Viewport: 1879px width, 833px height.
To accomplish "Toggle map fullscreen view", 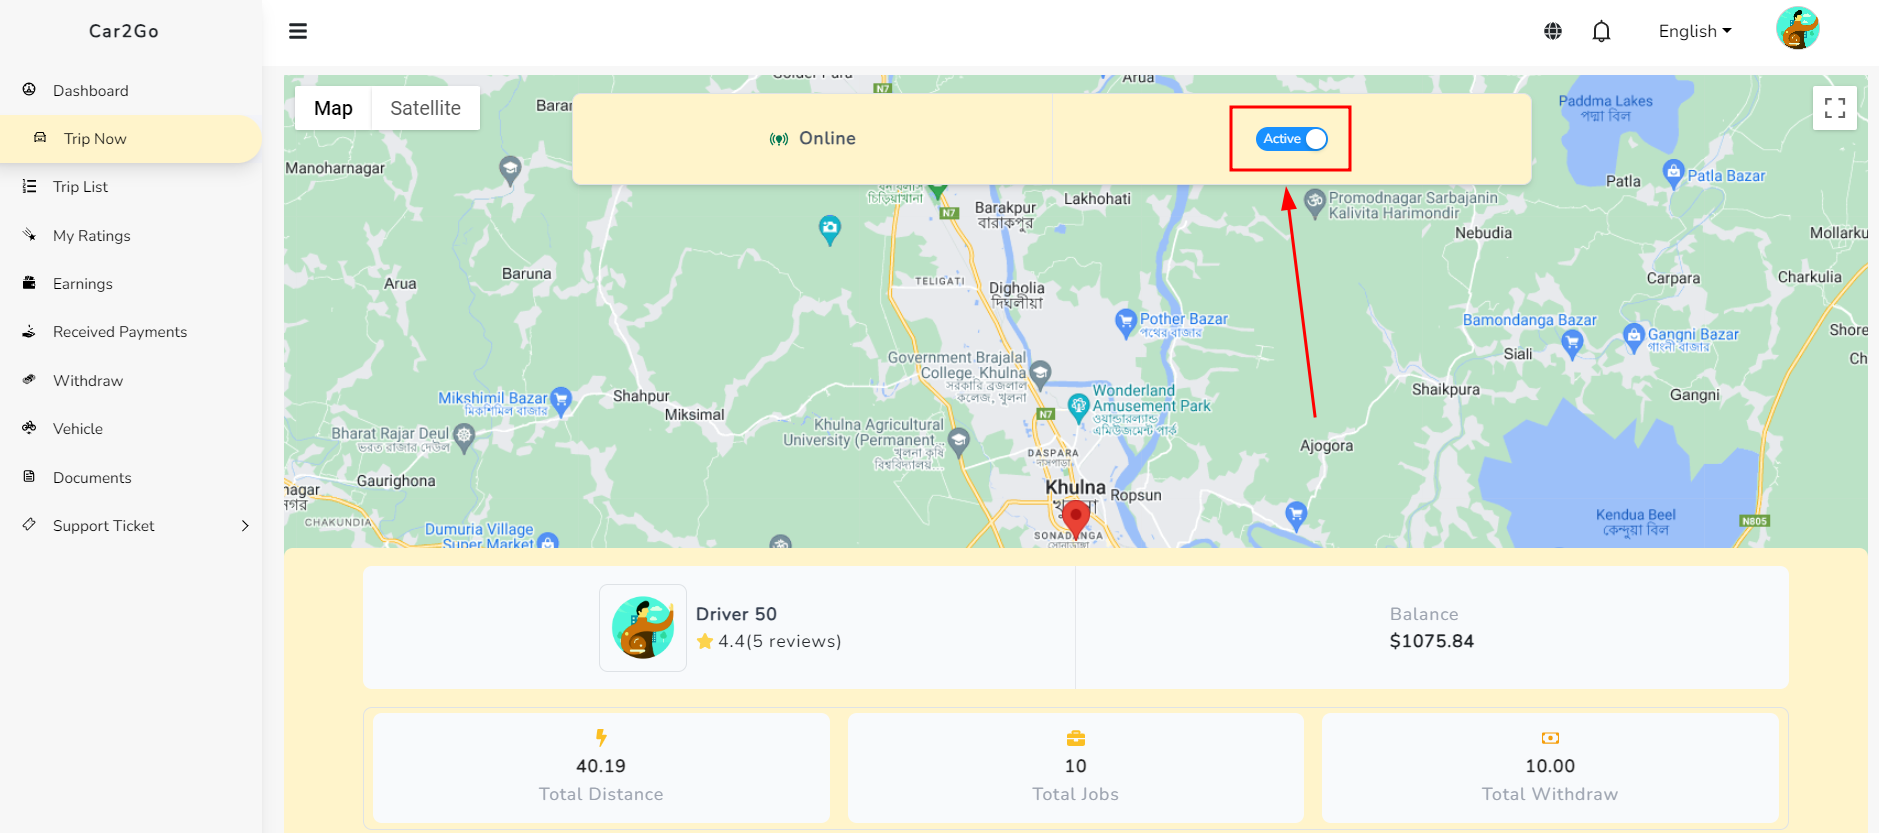I will click(1835, 108).
